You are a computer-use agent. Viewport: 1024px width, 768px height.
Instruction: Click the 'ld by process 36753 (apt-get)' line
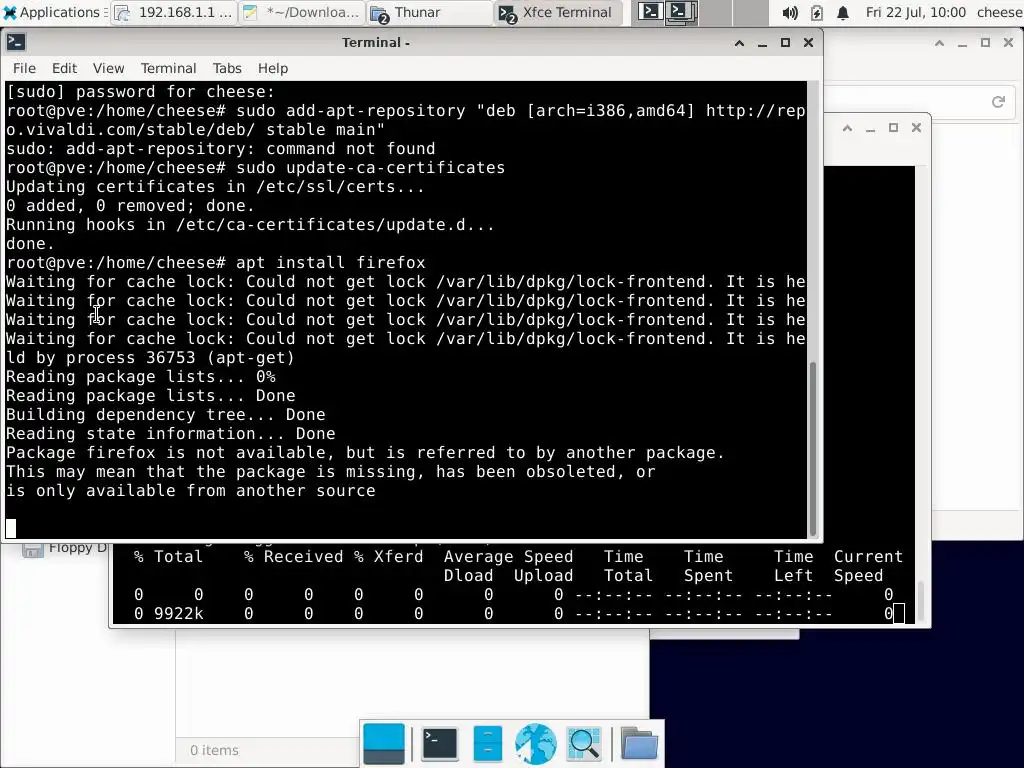tap(150, 358)
